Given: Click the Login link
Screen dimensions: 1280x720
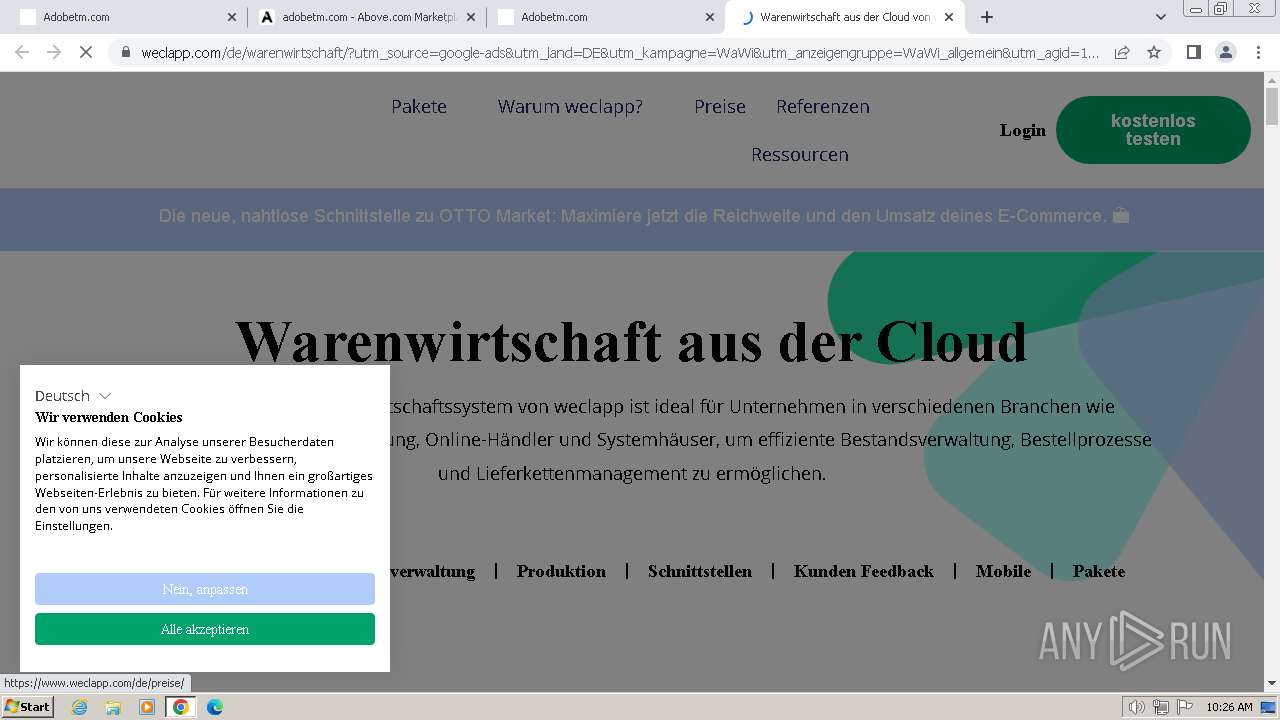Looking at the screenshot, I should click(x=1022, y=130).
